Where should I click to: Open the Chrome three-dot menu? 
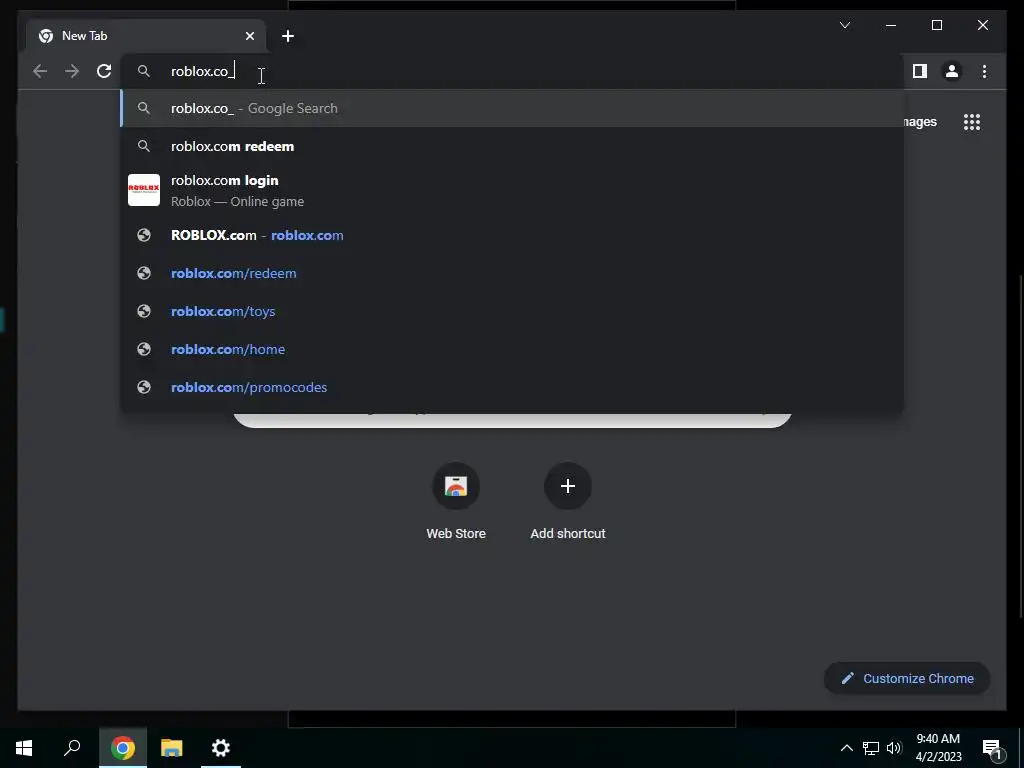(x=984, y=71)
